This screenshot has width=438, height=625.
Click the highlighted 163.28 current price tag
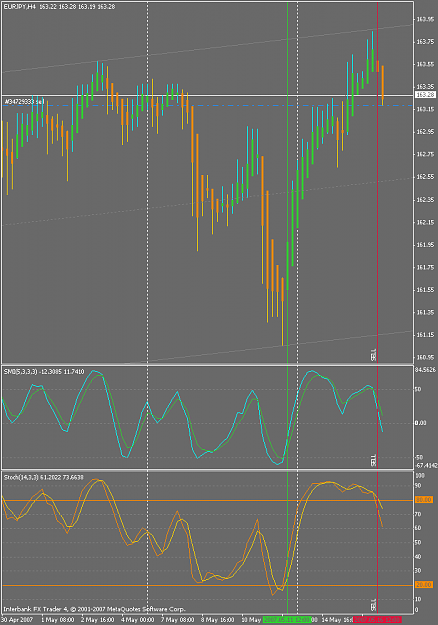pyautogui.click(x=425, y=95)
